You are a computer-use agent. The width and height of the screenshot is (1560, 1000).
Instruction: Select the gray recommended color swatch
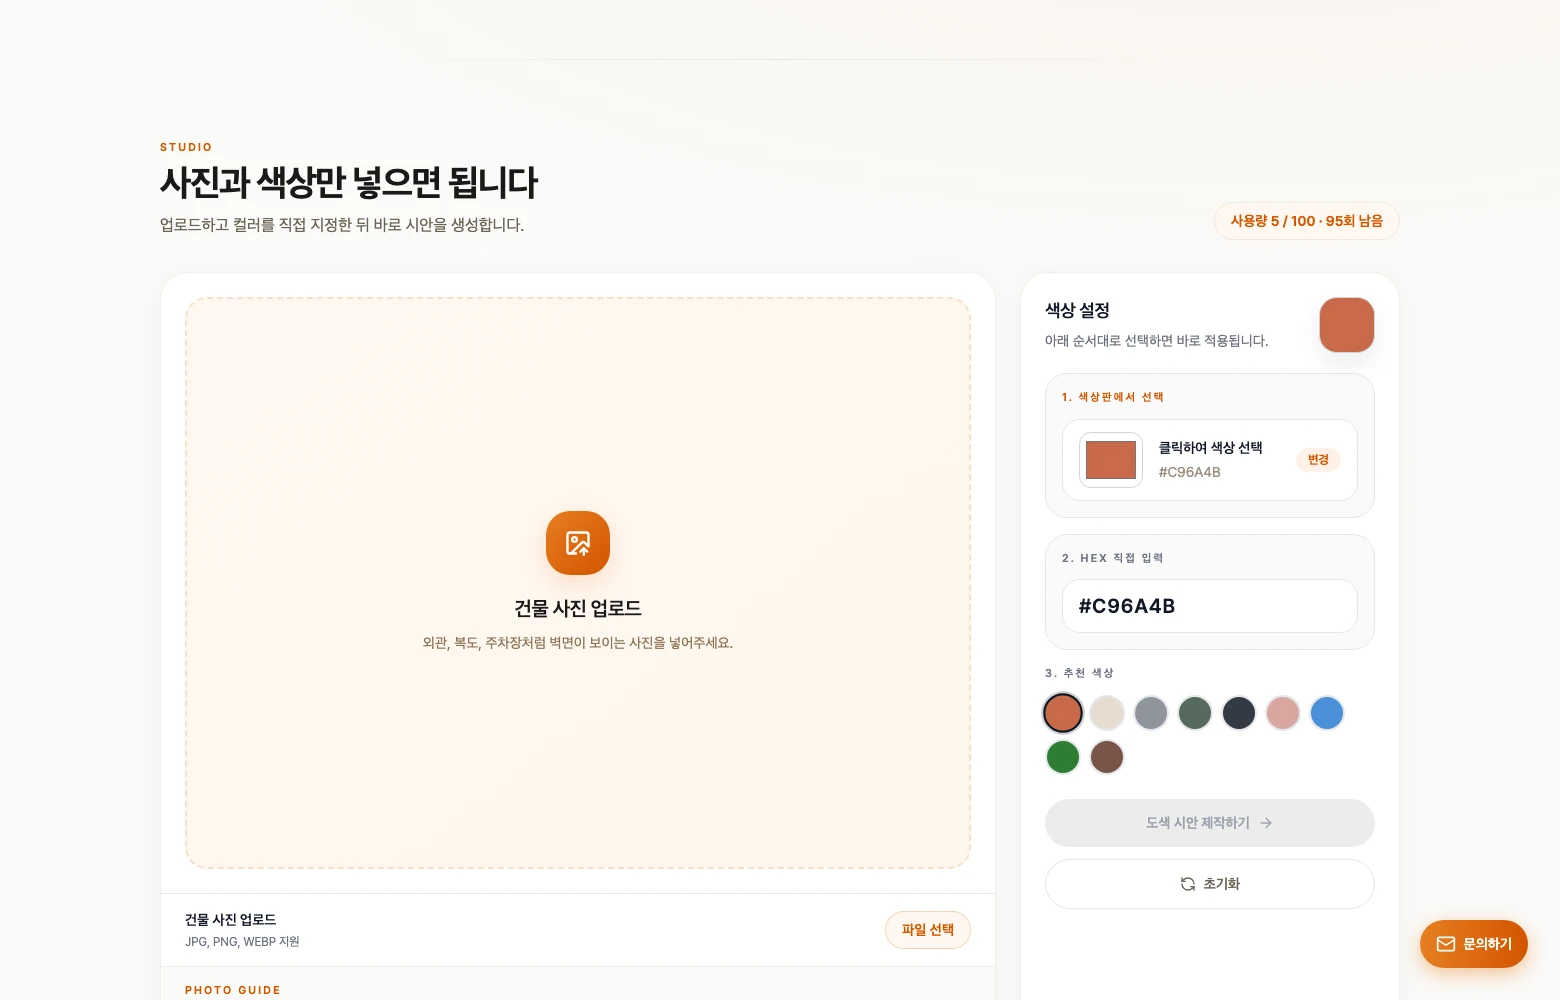tap(1151, 713)
